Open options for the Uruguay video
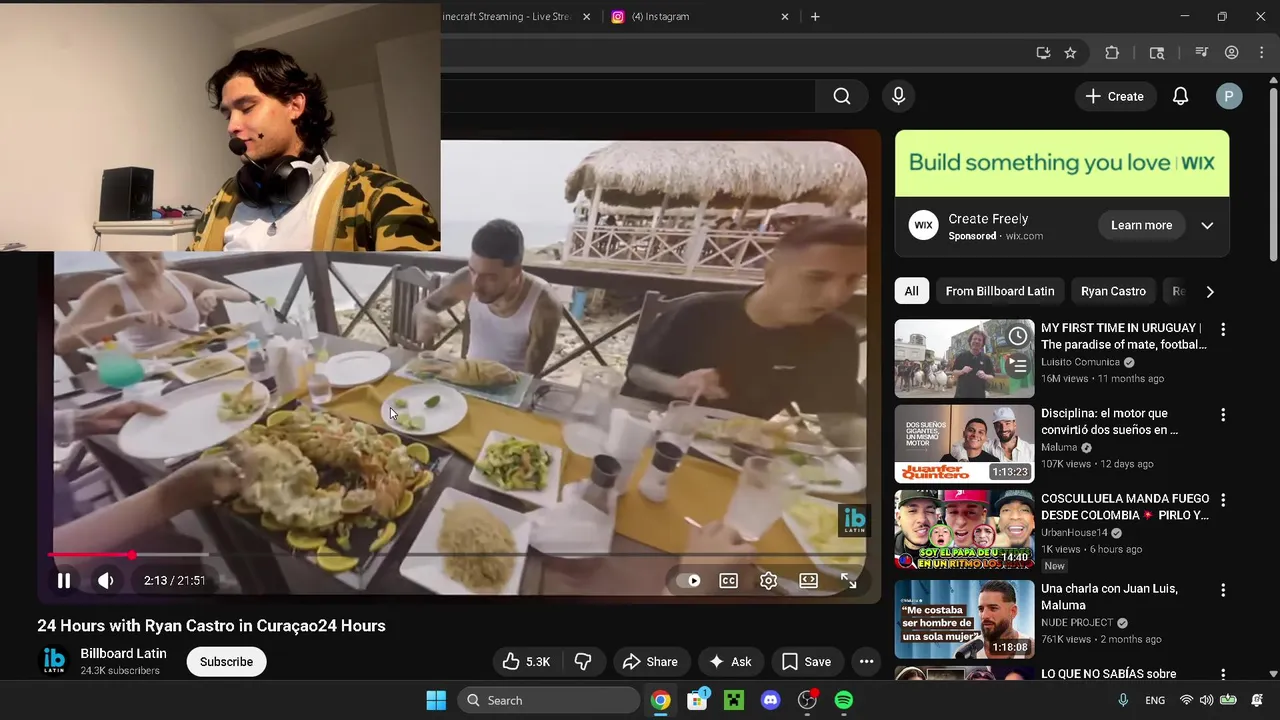Screen dimensions: 1280x720 point(1222,329)
